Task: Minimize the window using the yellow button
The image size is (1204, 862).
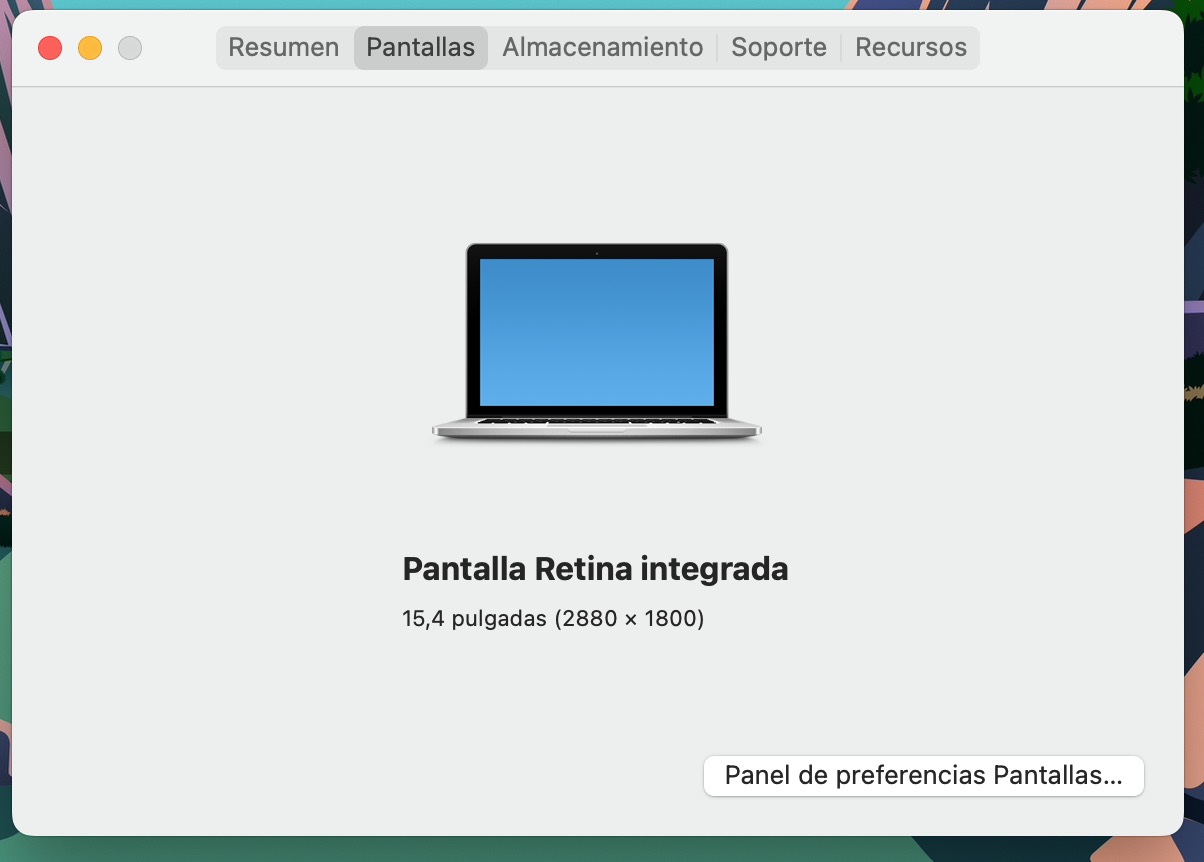Action: point(90,48)
